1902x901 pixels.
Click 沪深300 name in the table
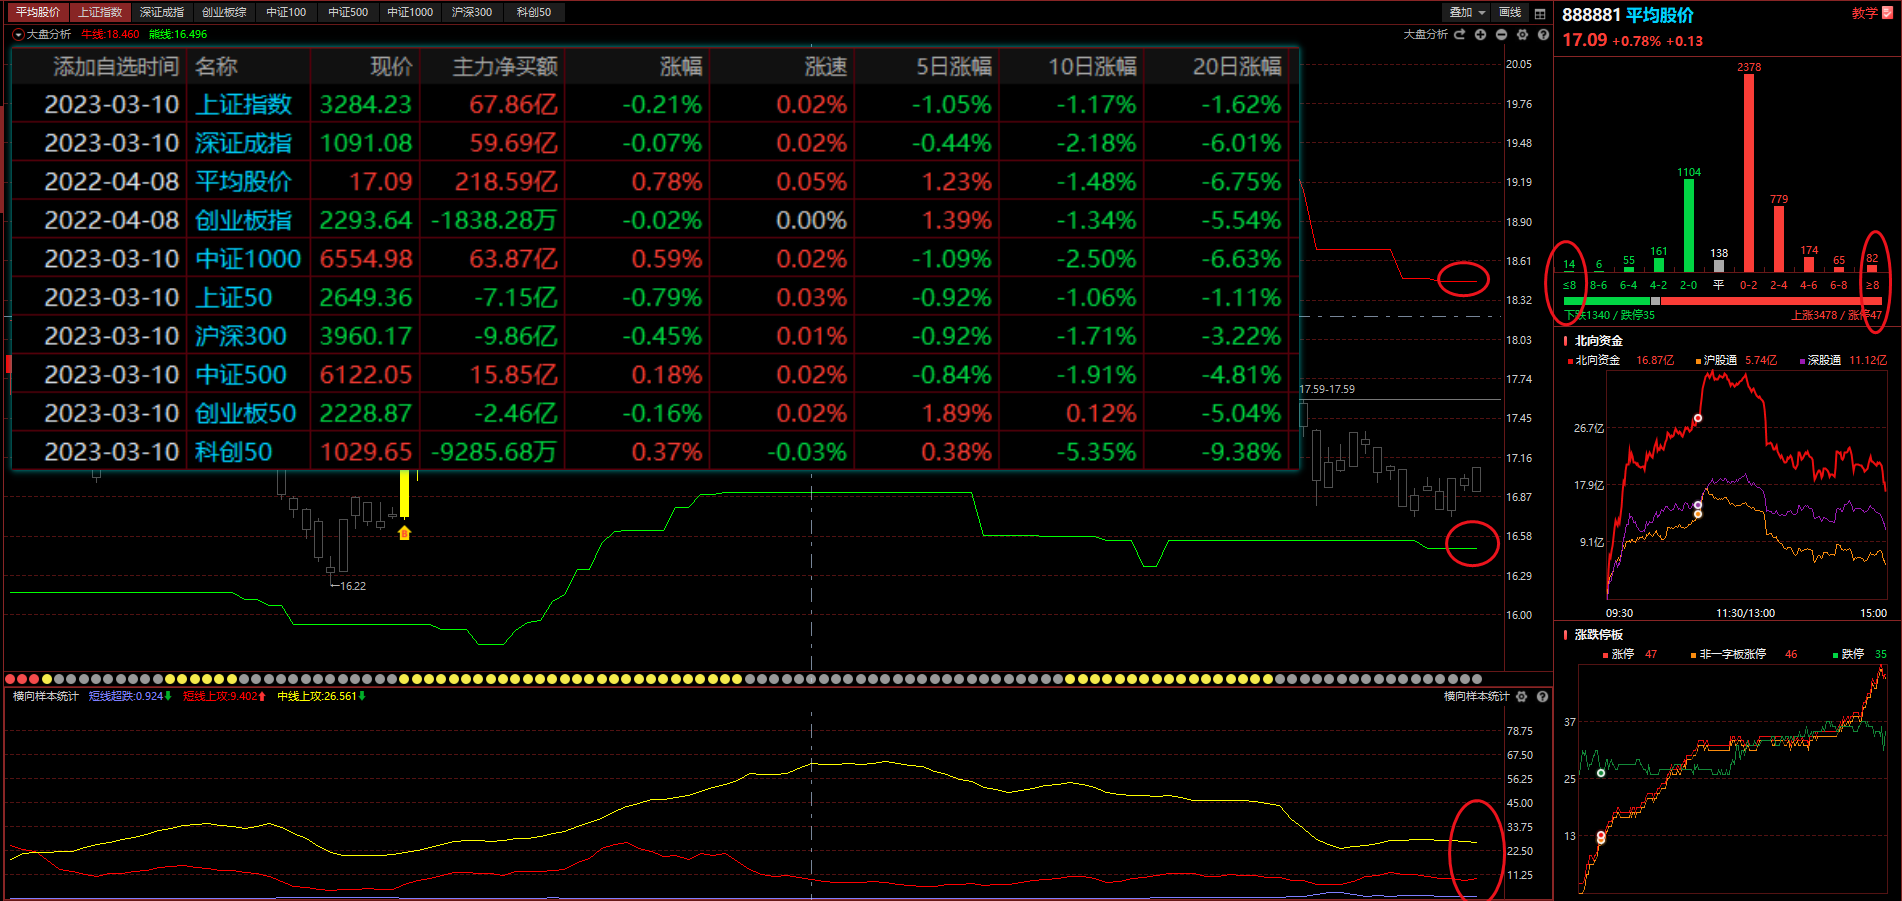pos(240,335)
